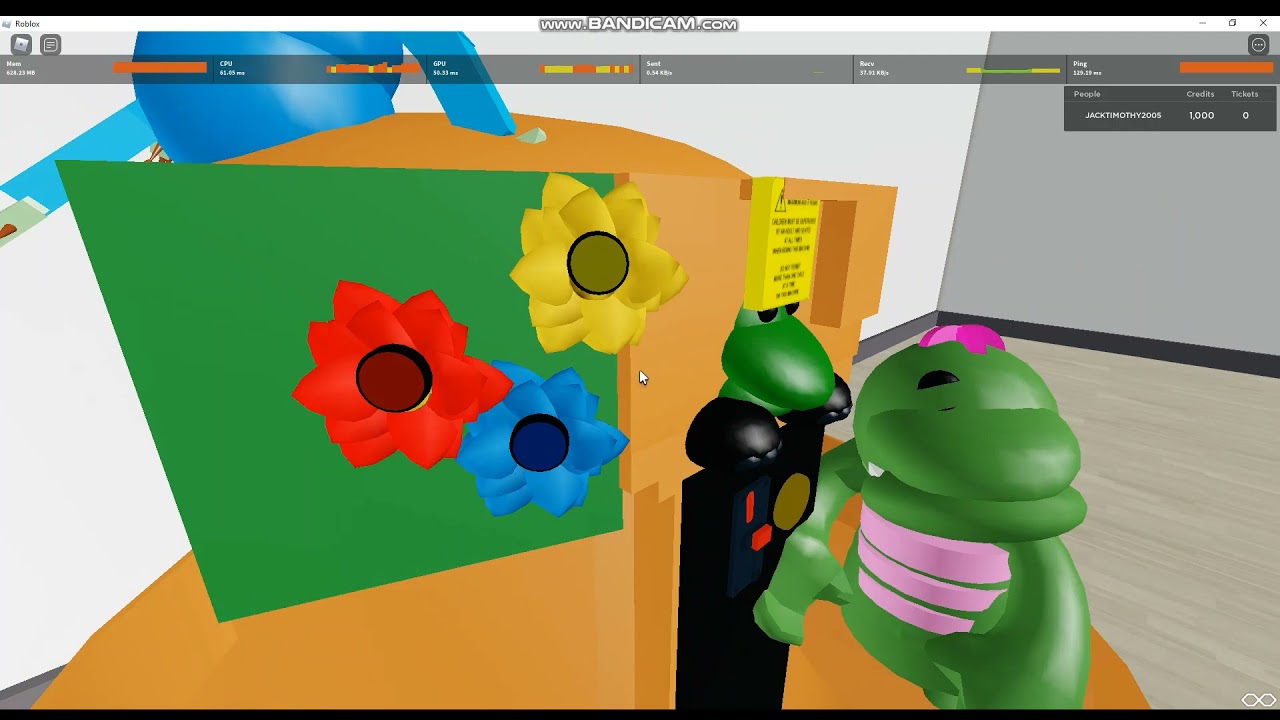Click the round yellow button on black console
Screen dimensions: 1280x720
791,501
